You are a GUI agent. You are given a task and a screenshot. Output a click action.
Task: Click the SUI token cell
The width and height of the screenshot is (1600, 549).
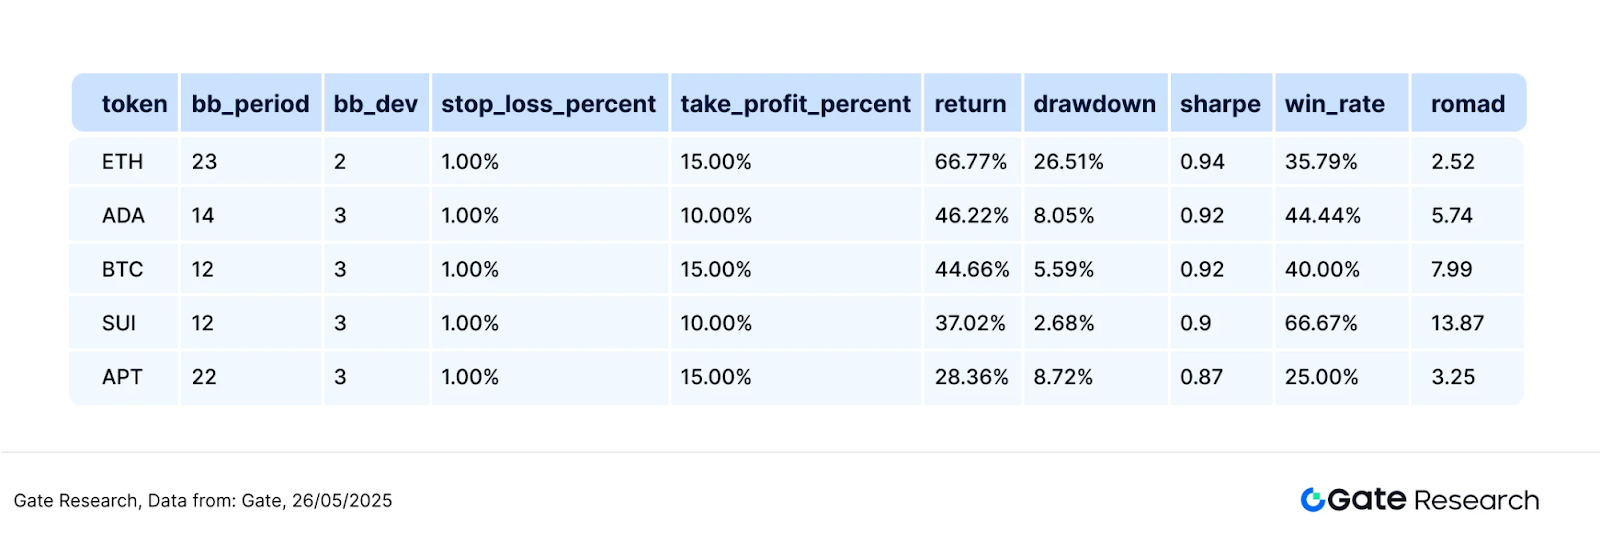click(x=118, y=323)
